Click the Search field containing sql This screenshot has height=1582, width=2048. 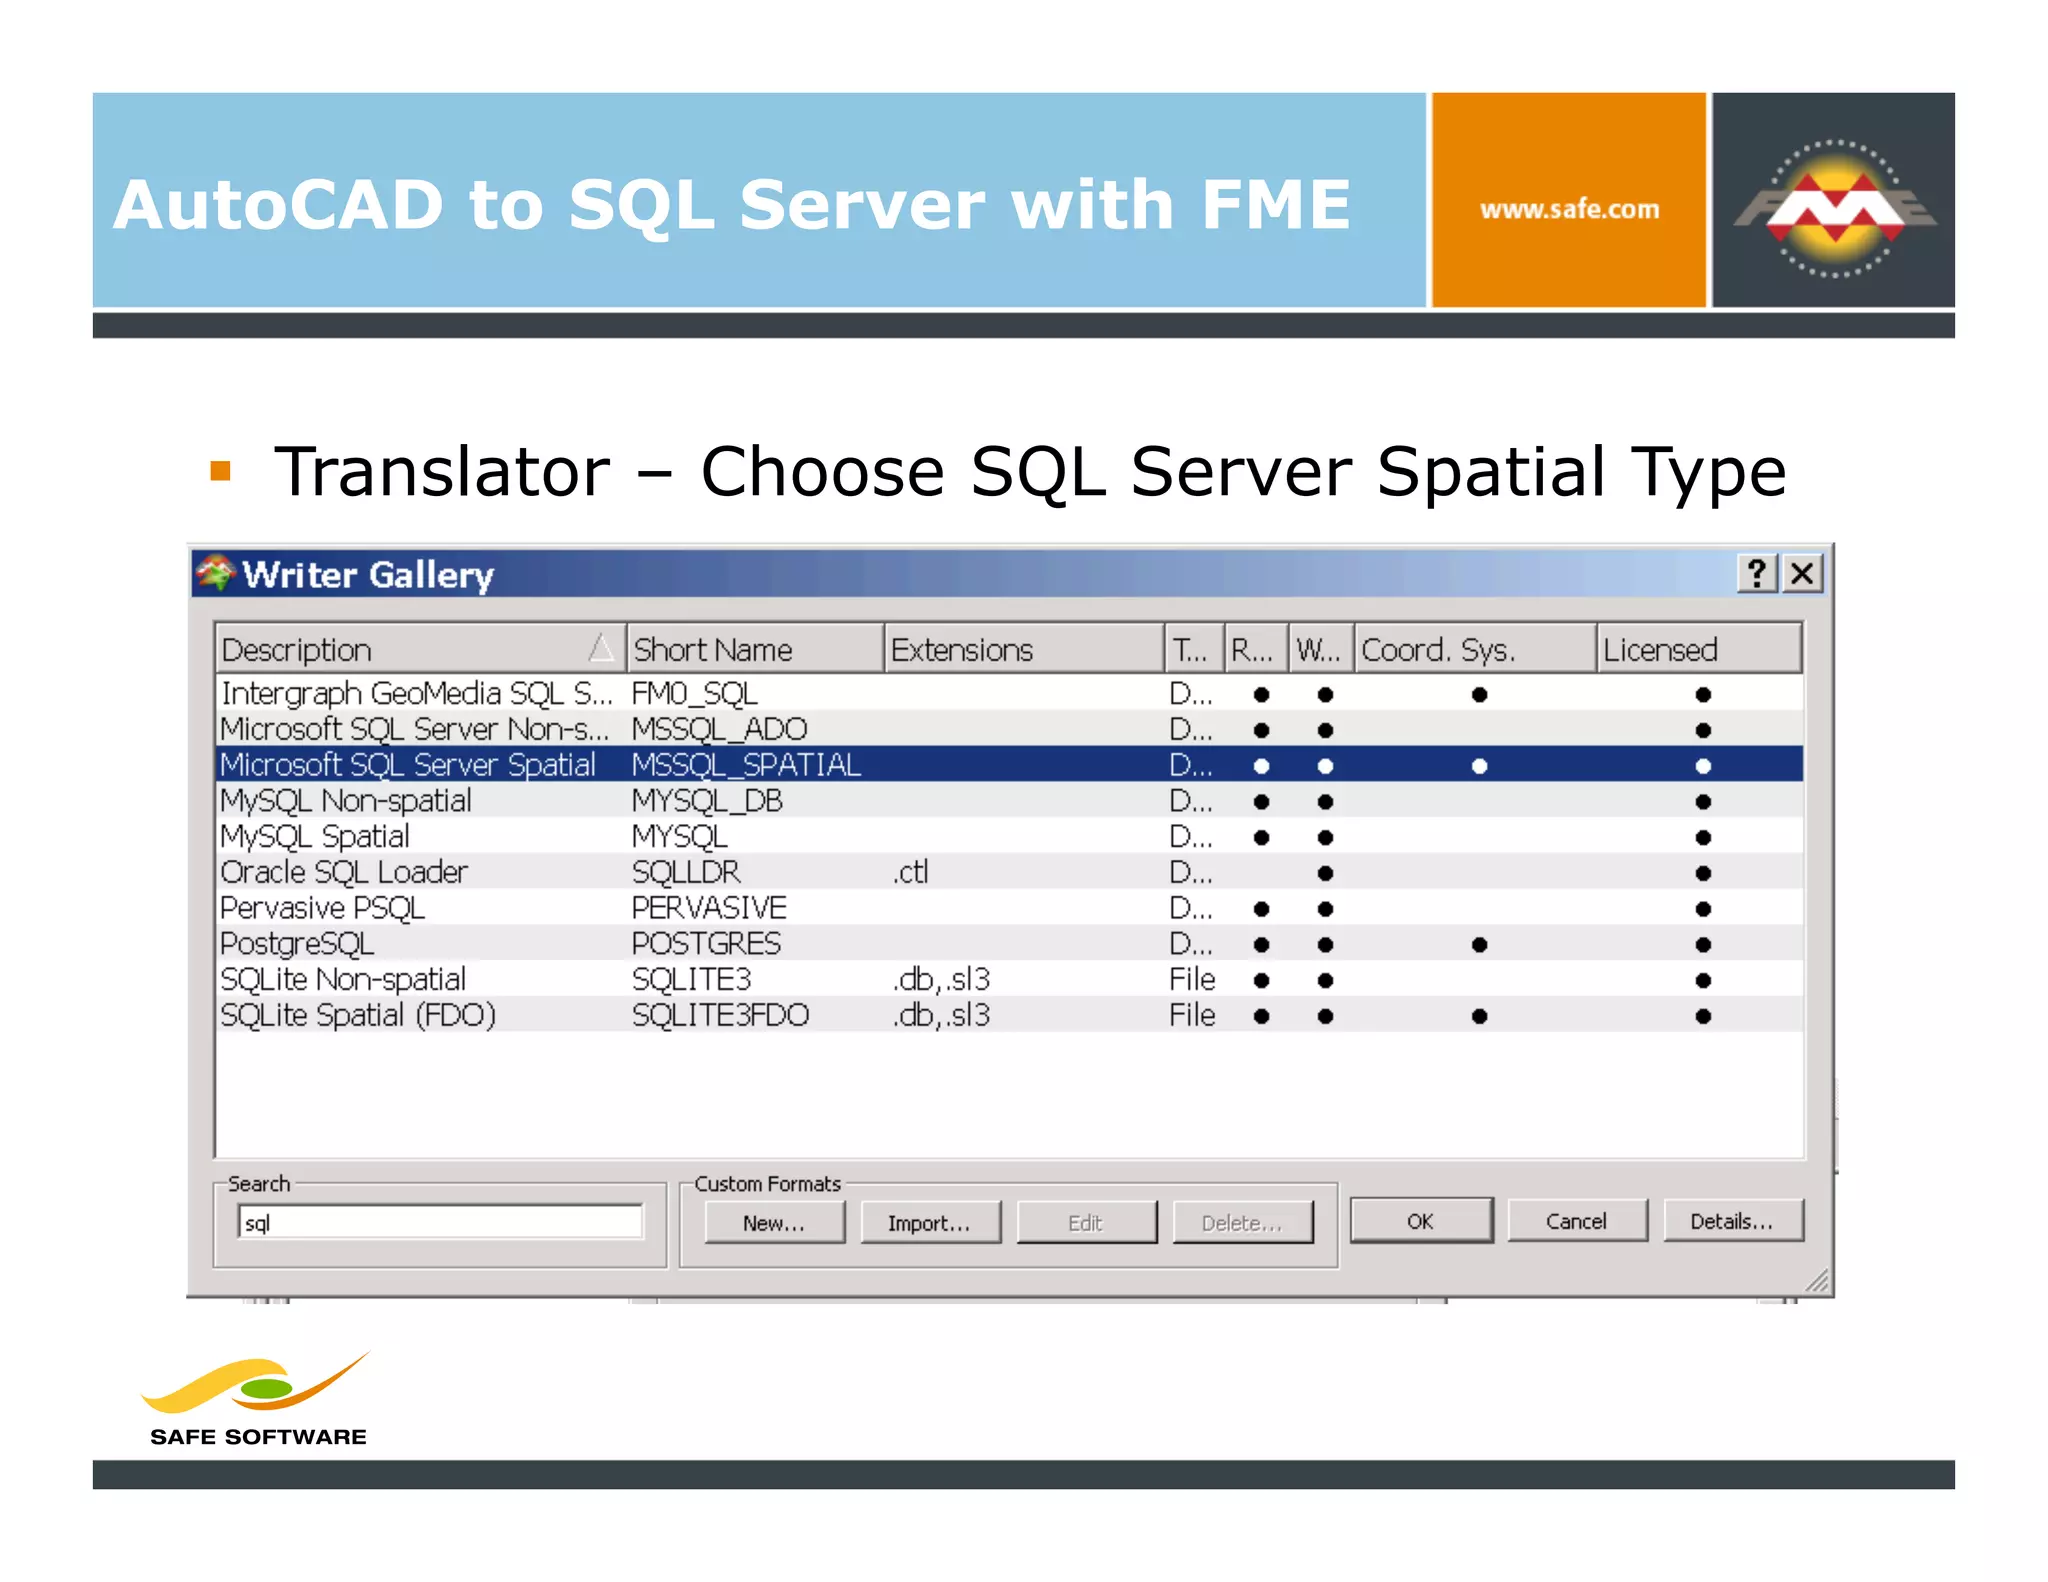pyautogui.click(x=440, y=1222)
